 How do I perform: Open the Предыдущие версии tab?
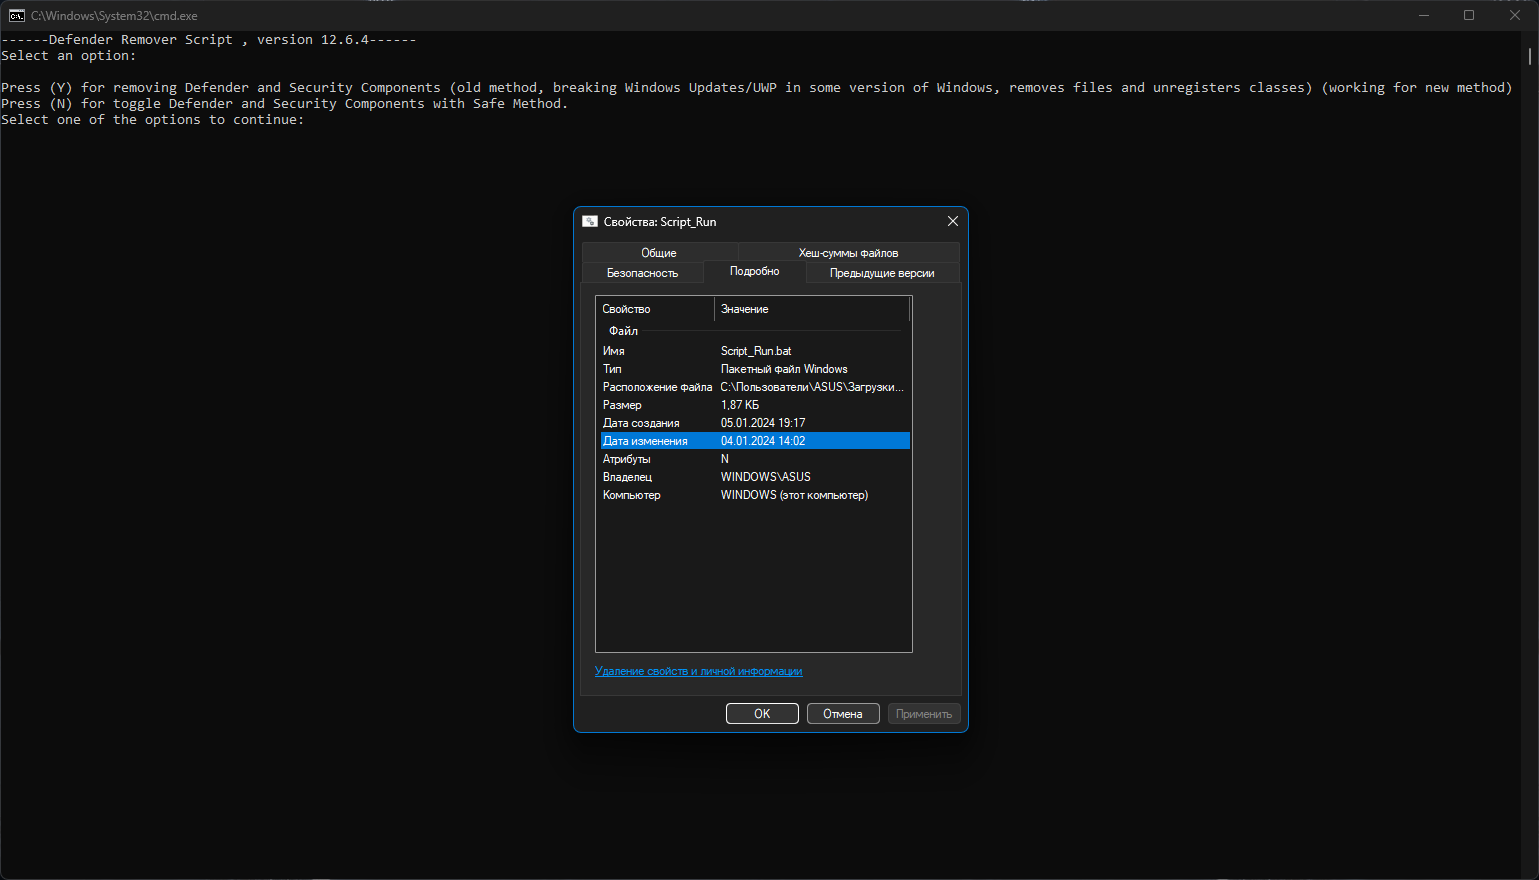point(882,273)
